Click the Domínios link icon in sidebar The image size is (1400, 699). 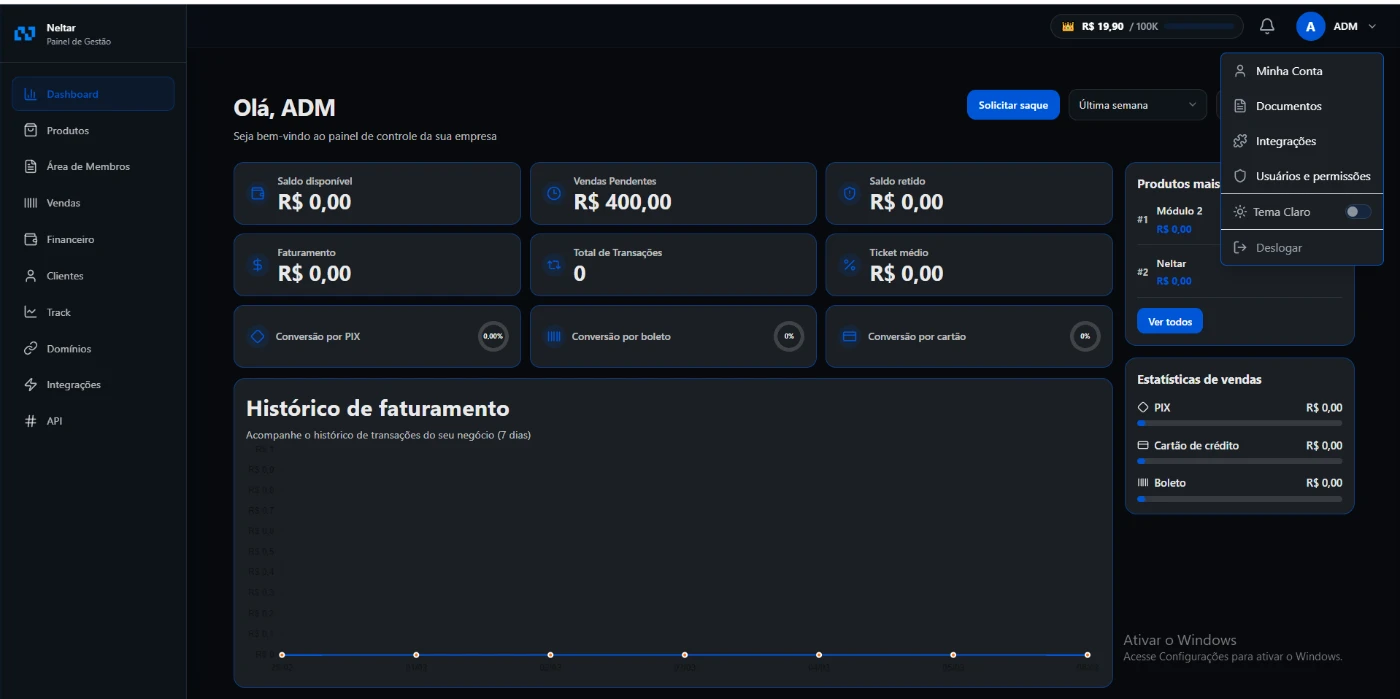coord(31,349)
